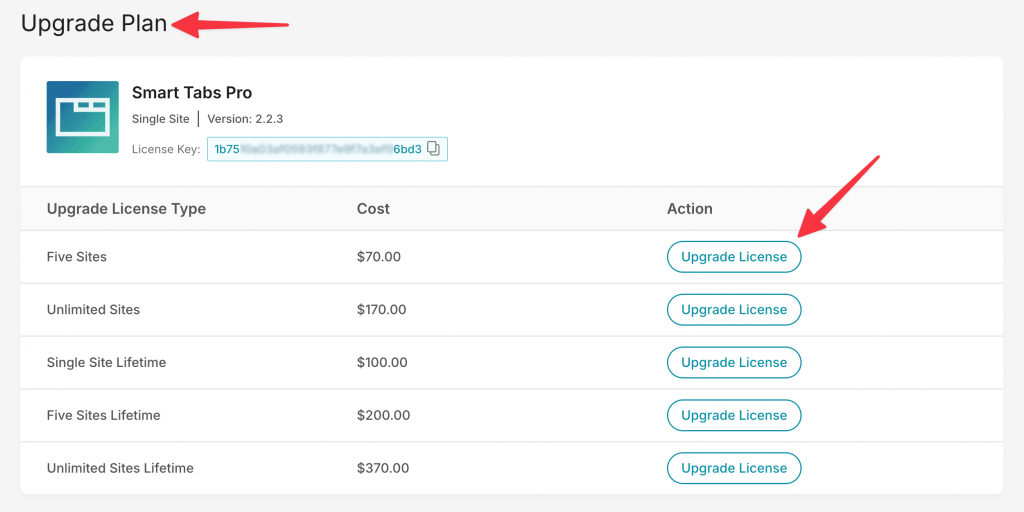
Task: Copy the license key with the copy icon
Action: pyautogui.click(x=434, y=149)
